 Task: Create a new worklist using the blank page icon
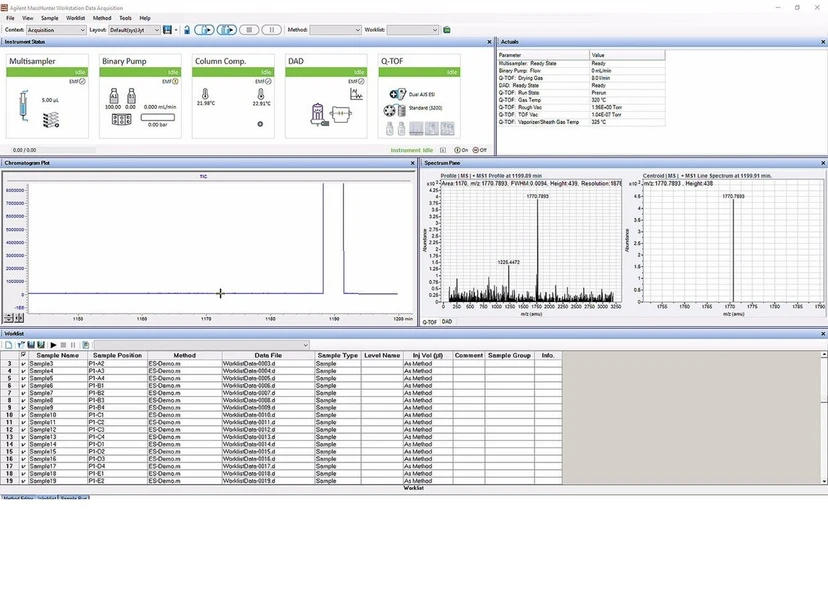tap(9, 345)
